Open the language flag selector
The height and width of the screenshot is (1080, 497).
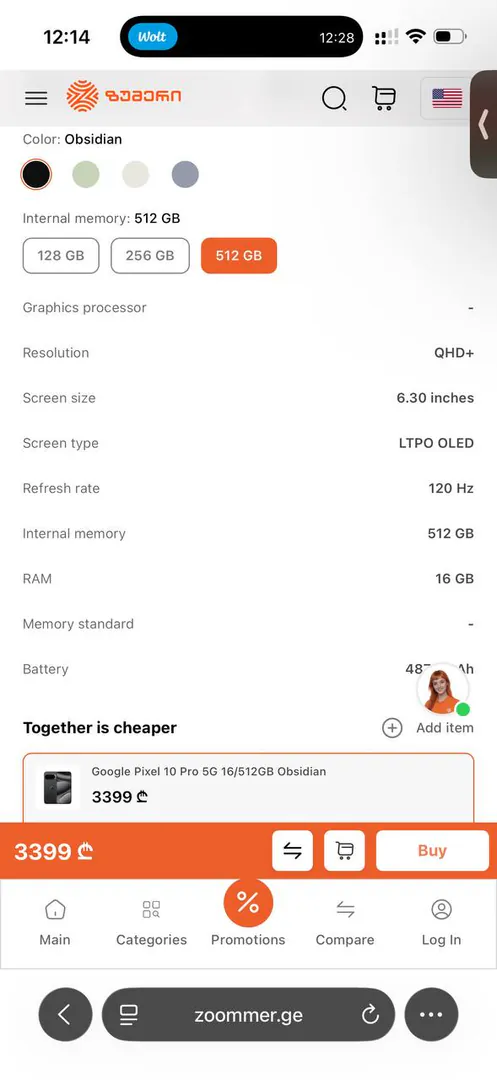pyautogui.click(x=447, y=98)
